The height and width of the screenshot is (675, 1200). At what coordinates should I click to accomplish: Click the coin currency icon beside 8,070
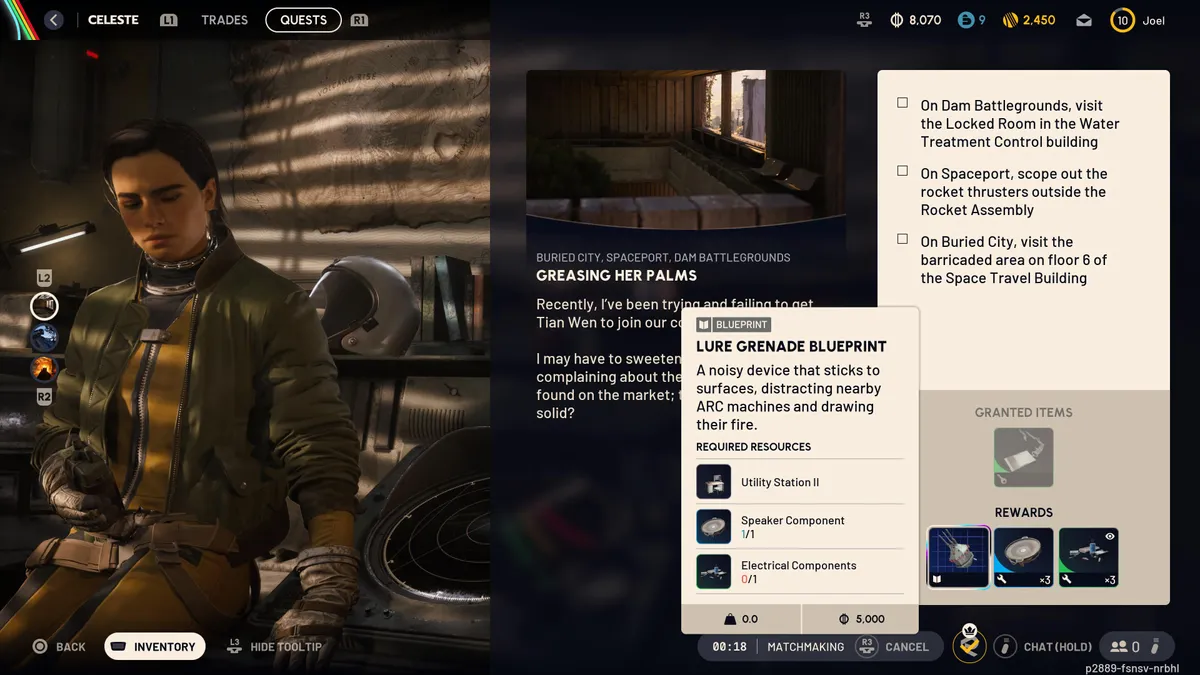point(896,20)
